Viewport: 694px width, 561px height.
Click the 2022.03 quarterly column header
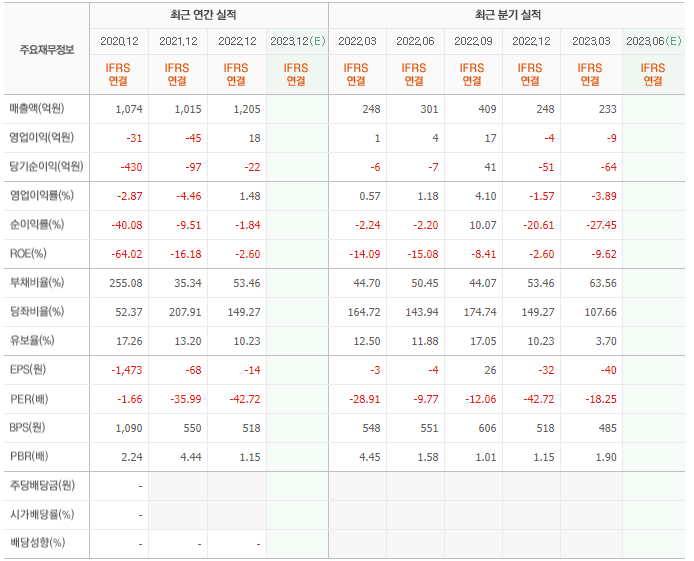coord(357,41)
